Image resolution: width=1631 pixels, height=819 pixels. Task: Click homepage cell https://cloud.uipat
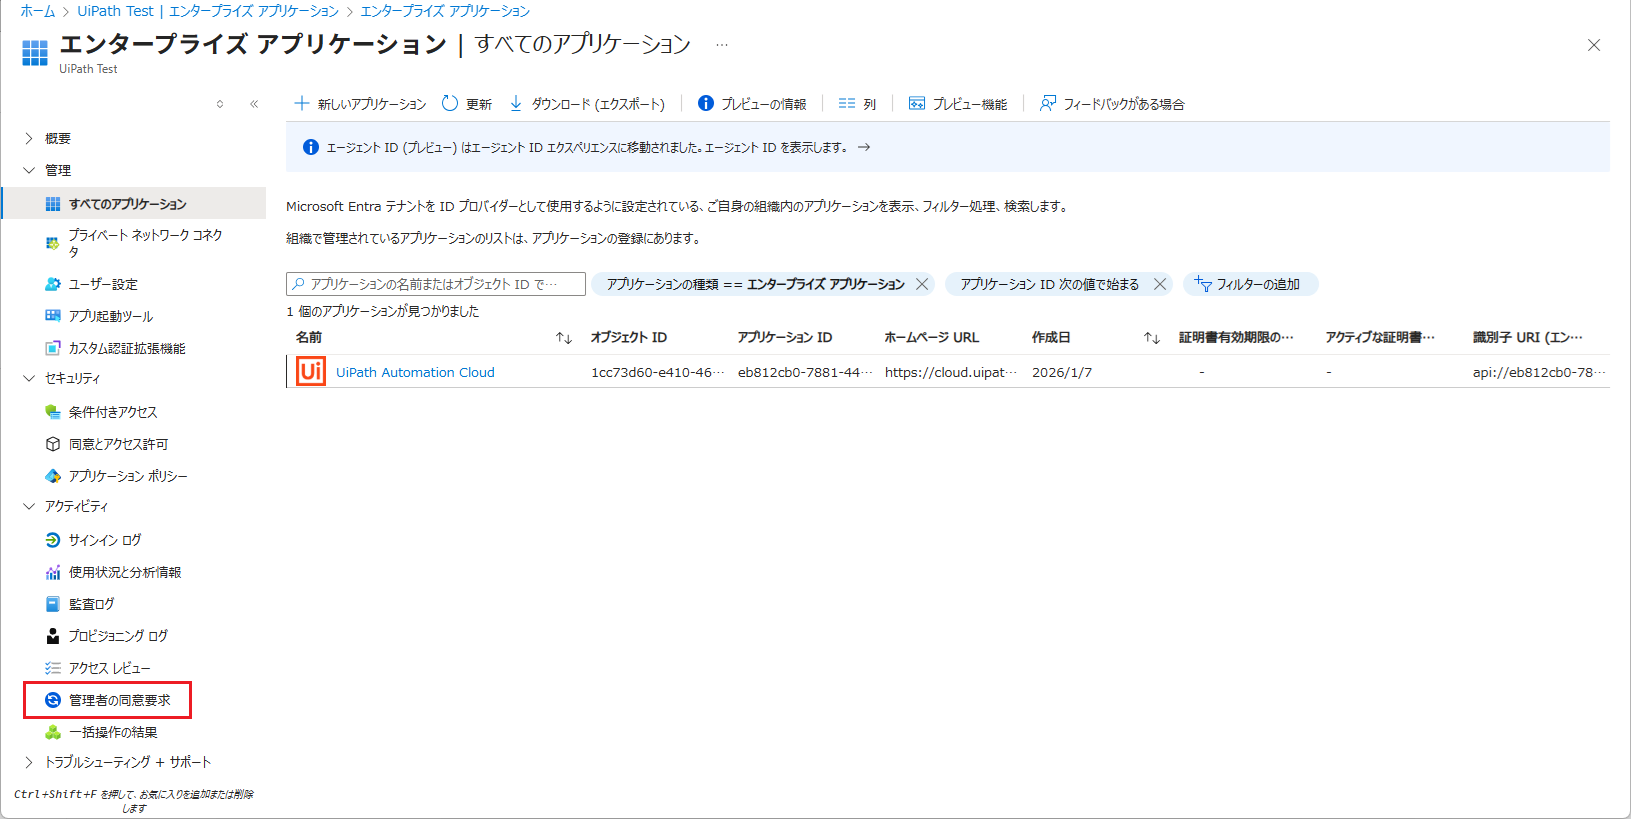click(x=951, y=372)
